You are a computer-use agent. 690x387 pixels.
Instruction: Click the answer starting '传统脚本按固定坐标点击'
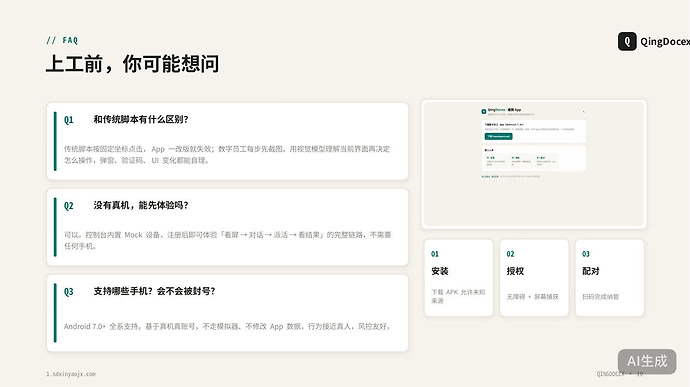[227, 155]
